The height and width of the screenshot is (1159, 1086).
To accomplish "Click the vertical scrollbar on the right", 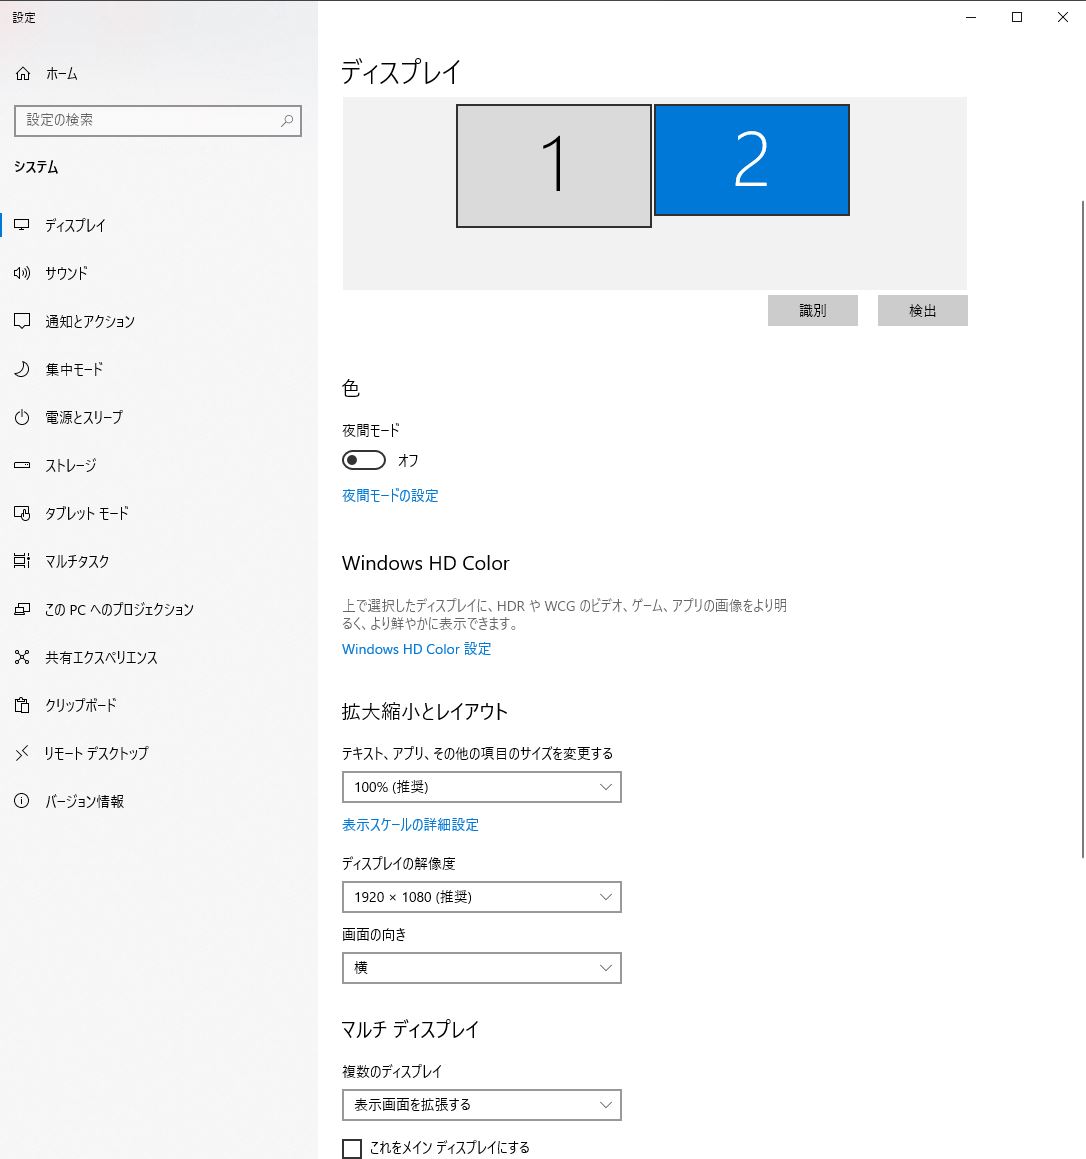I will coord(1082,528).
